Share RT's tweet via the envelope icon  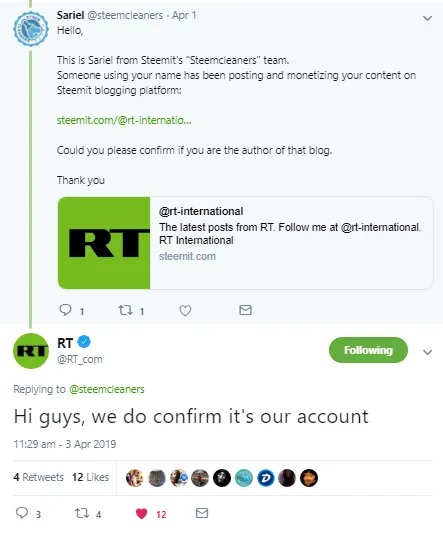click(x=202, y=513)
